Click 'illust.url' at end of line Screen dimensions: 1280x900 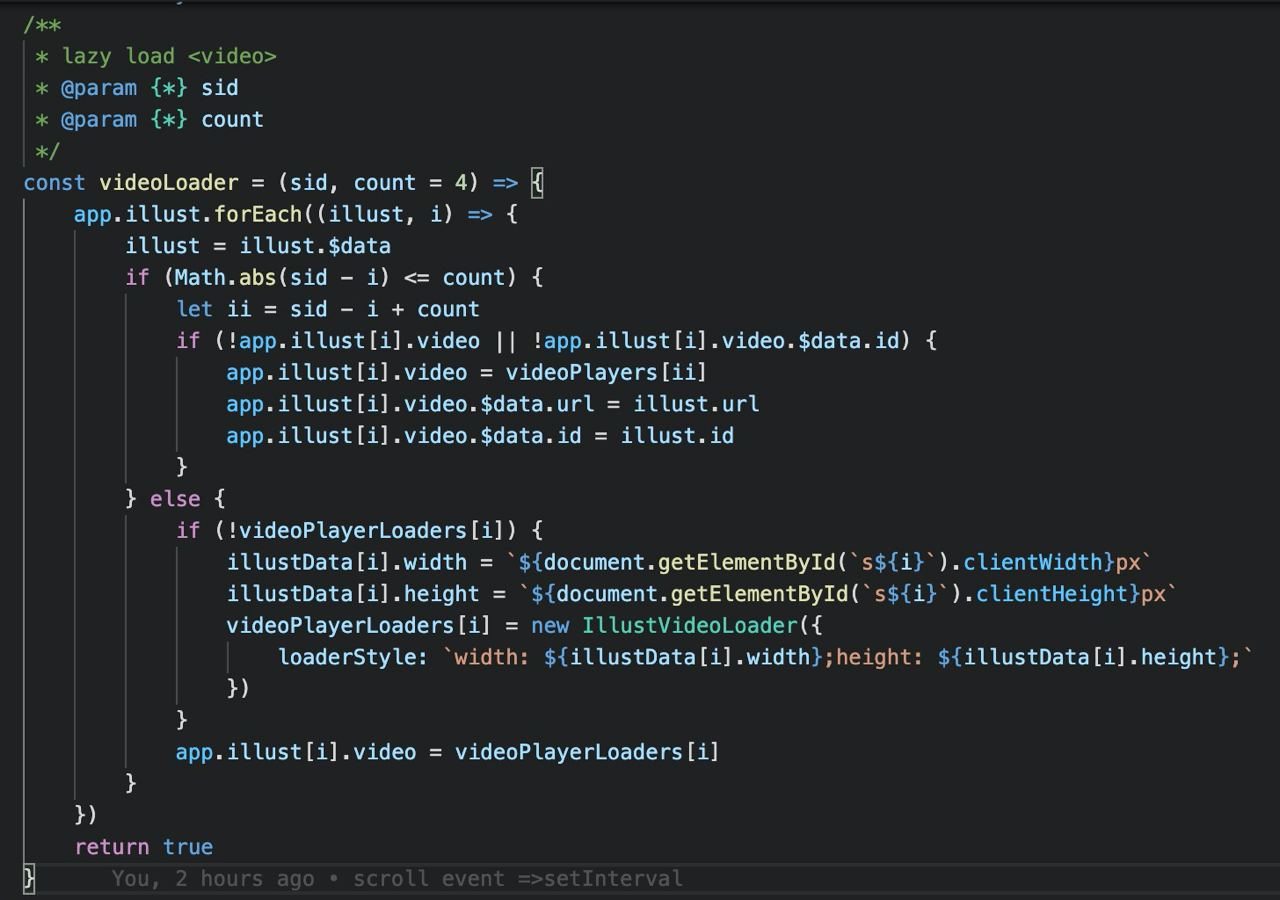(x=696, y=404)
